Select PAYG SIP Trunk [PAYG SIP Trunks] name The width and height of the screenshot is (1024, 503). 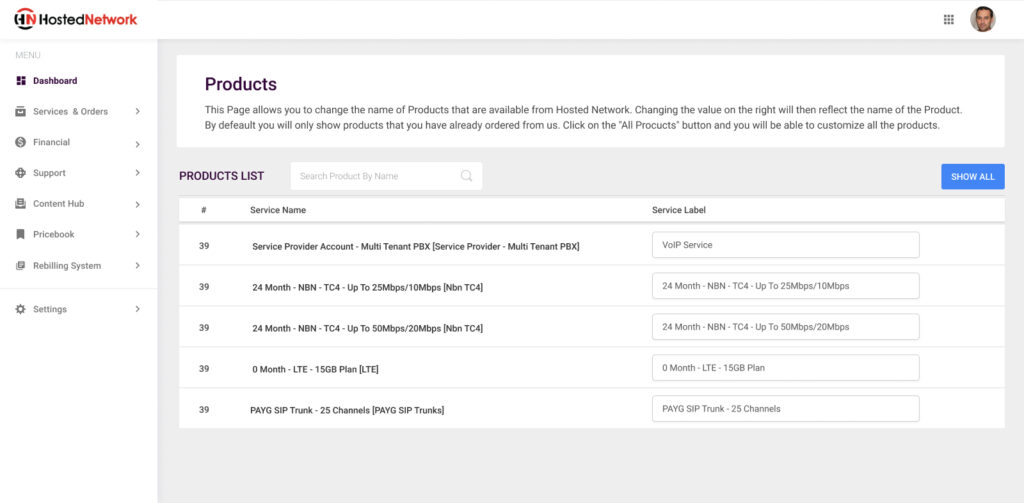click(x=347, y=411)
